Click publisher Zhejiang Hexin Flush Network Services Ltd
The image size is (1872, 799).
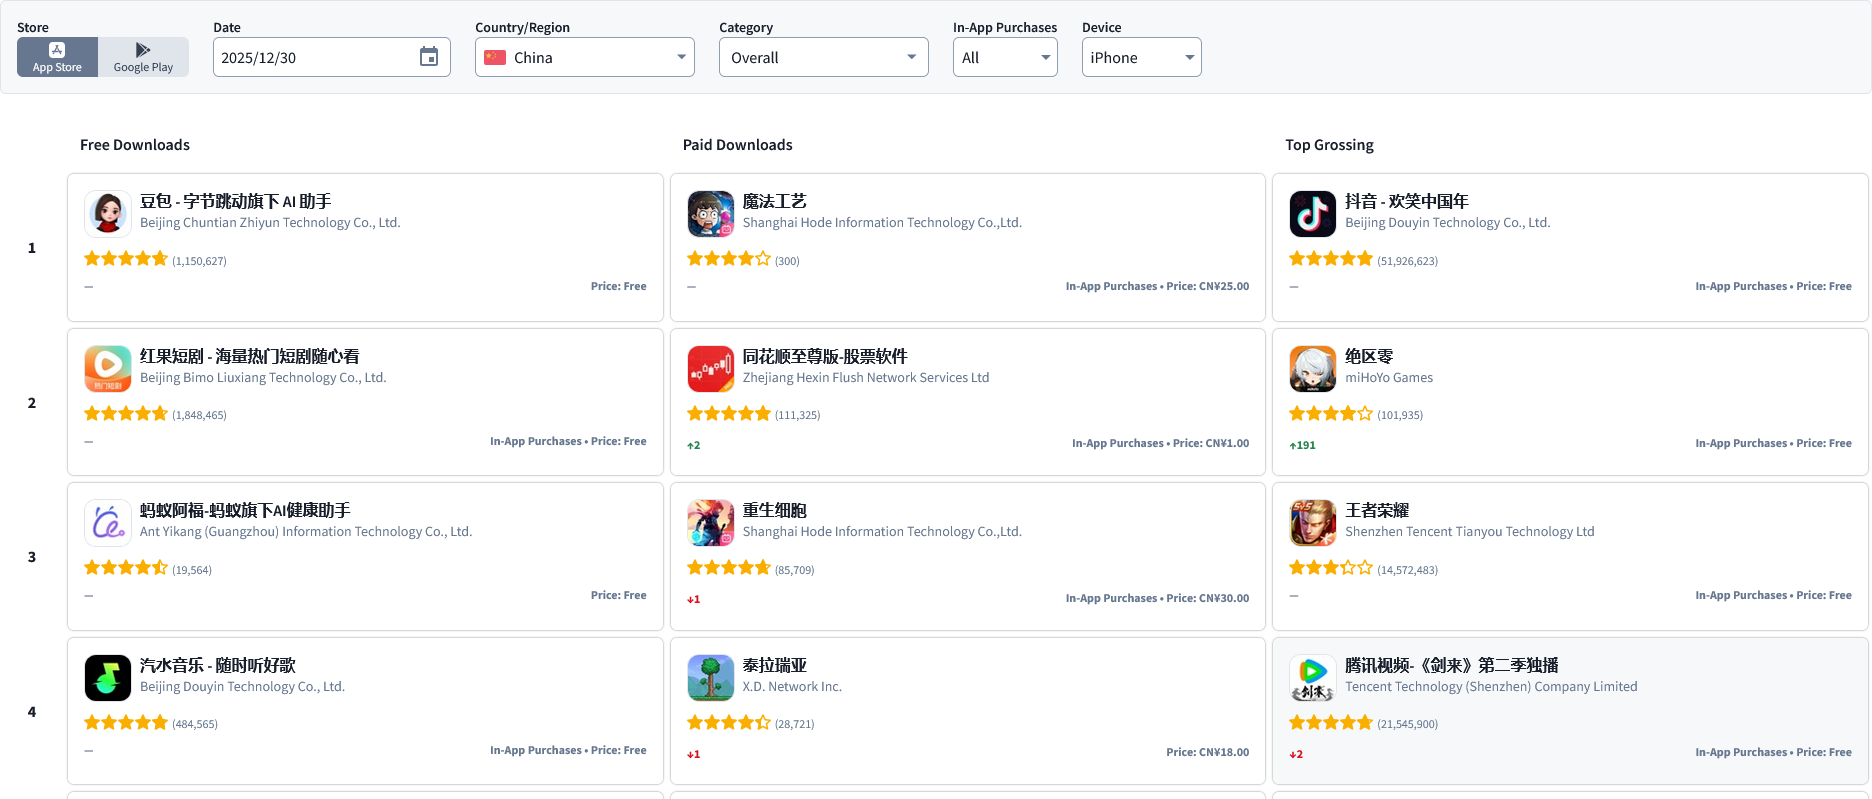click(866, 378)
